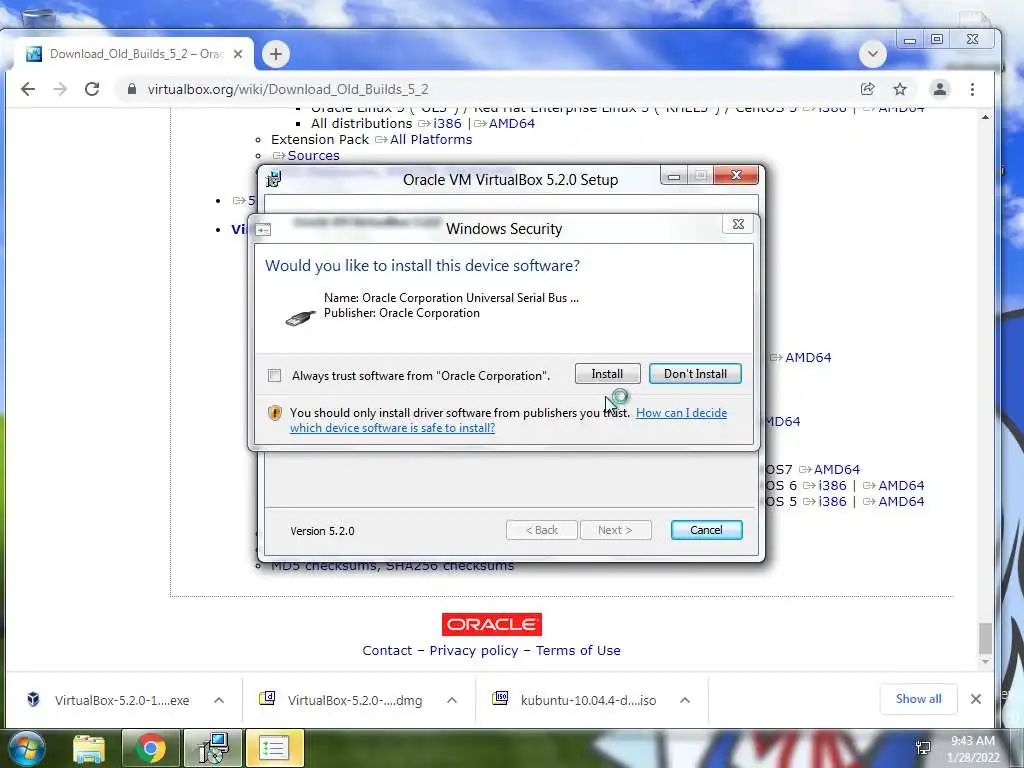Open Chrome's three-dot menu
This screenshot has height=768, width=1024.
(972, 89)
